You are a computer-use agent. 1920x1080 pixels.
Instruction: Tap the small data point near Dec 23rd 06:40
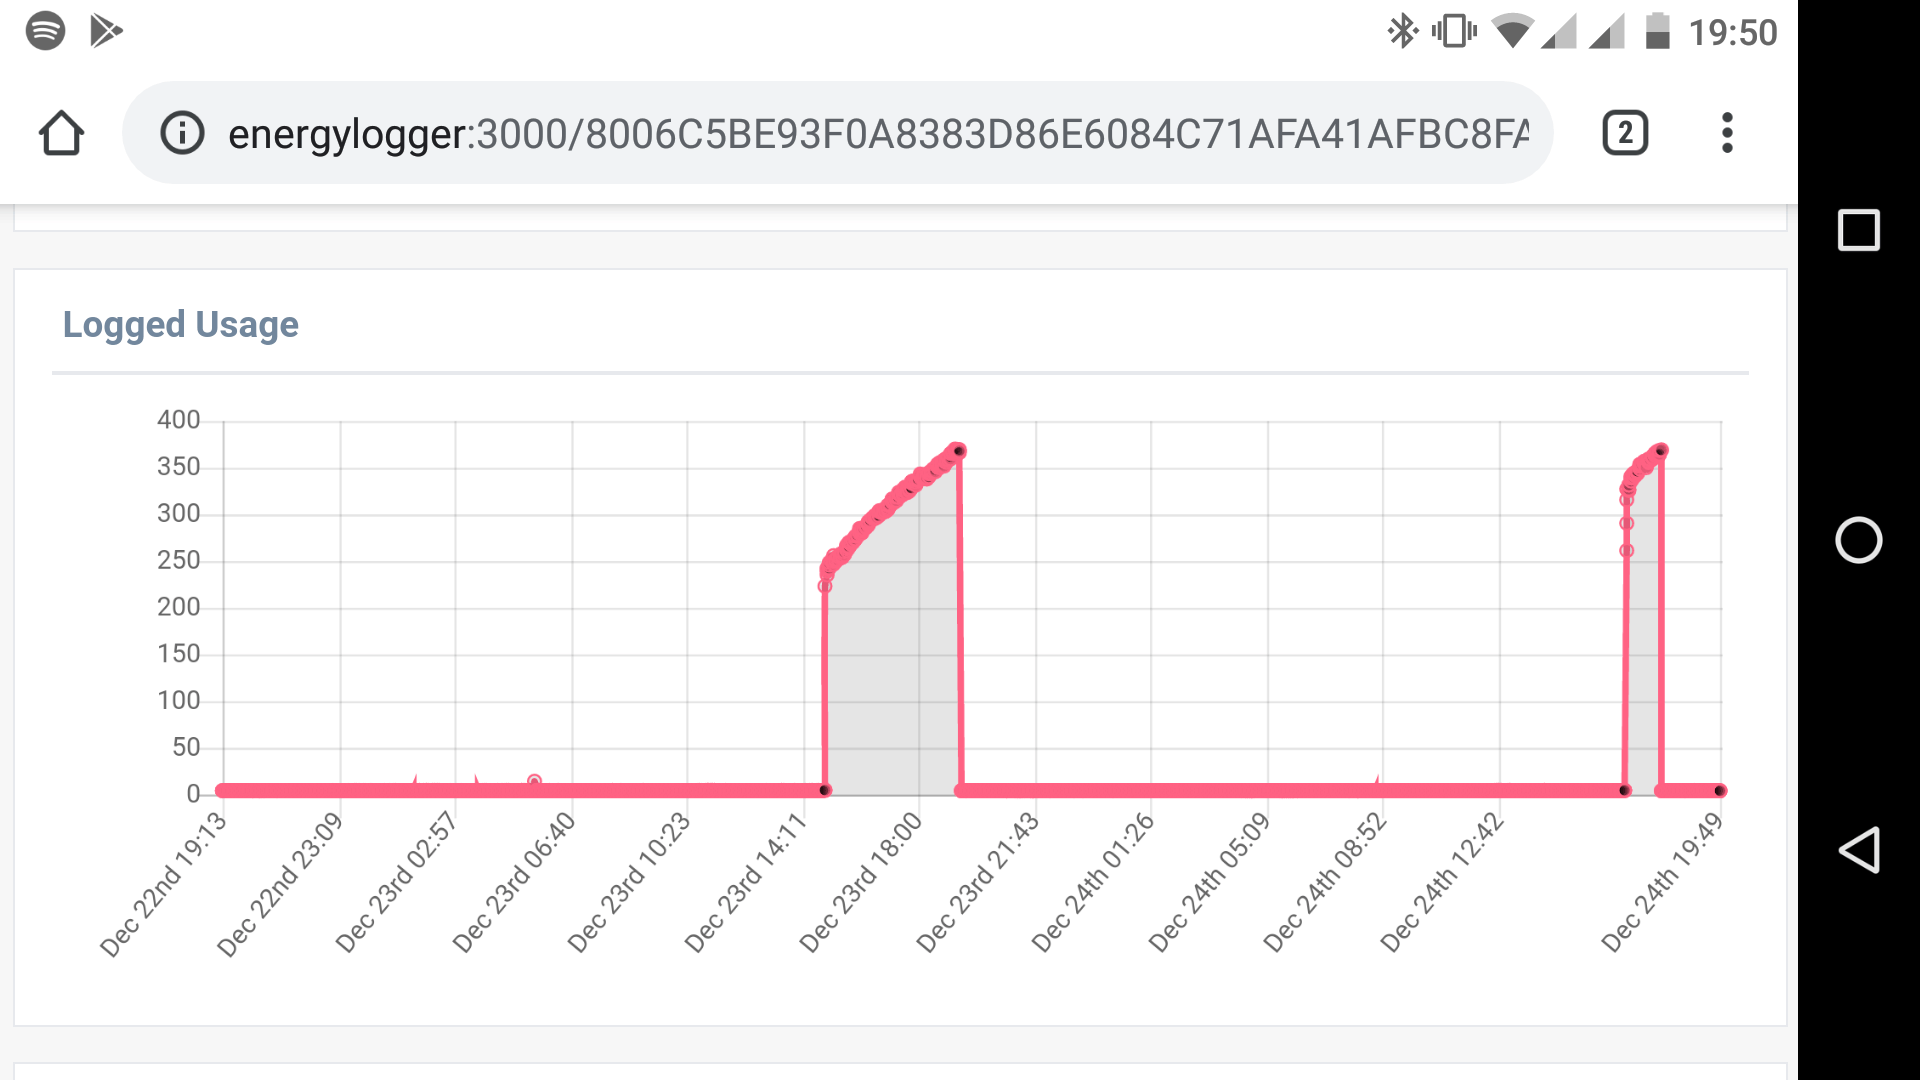(534, 781)
